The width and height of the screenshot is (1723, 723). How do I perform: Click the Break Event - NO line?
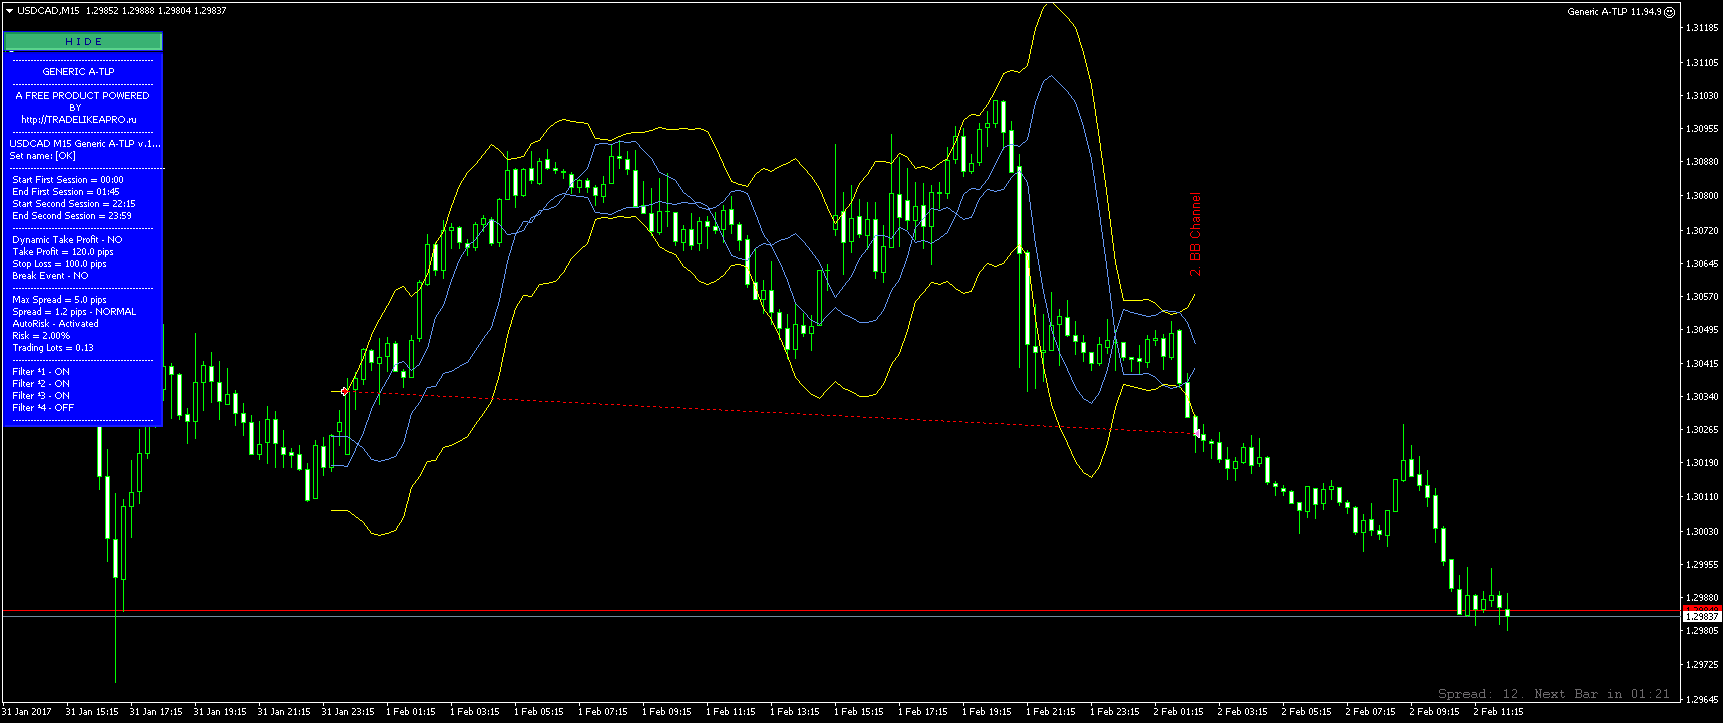tap(50, 276)
